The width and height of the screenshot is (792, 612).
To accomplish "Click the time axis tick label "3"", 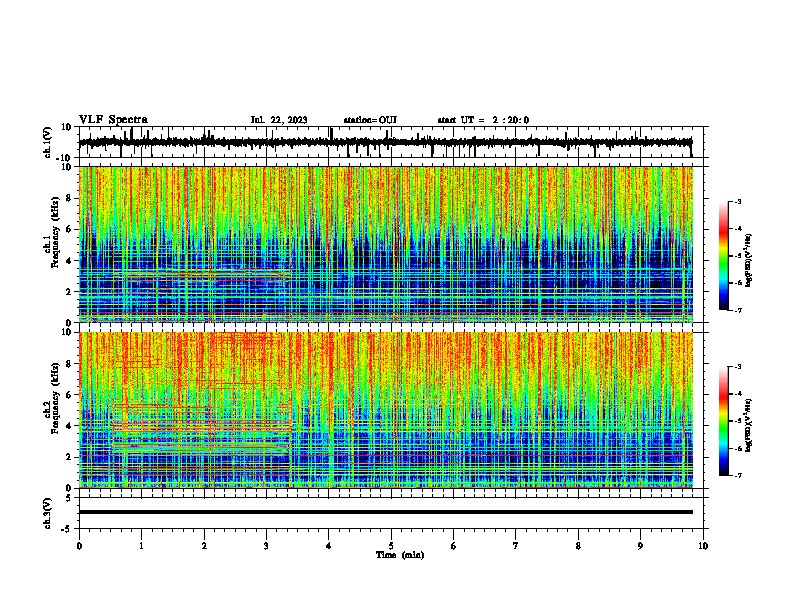I will pos(266,546).
